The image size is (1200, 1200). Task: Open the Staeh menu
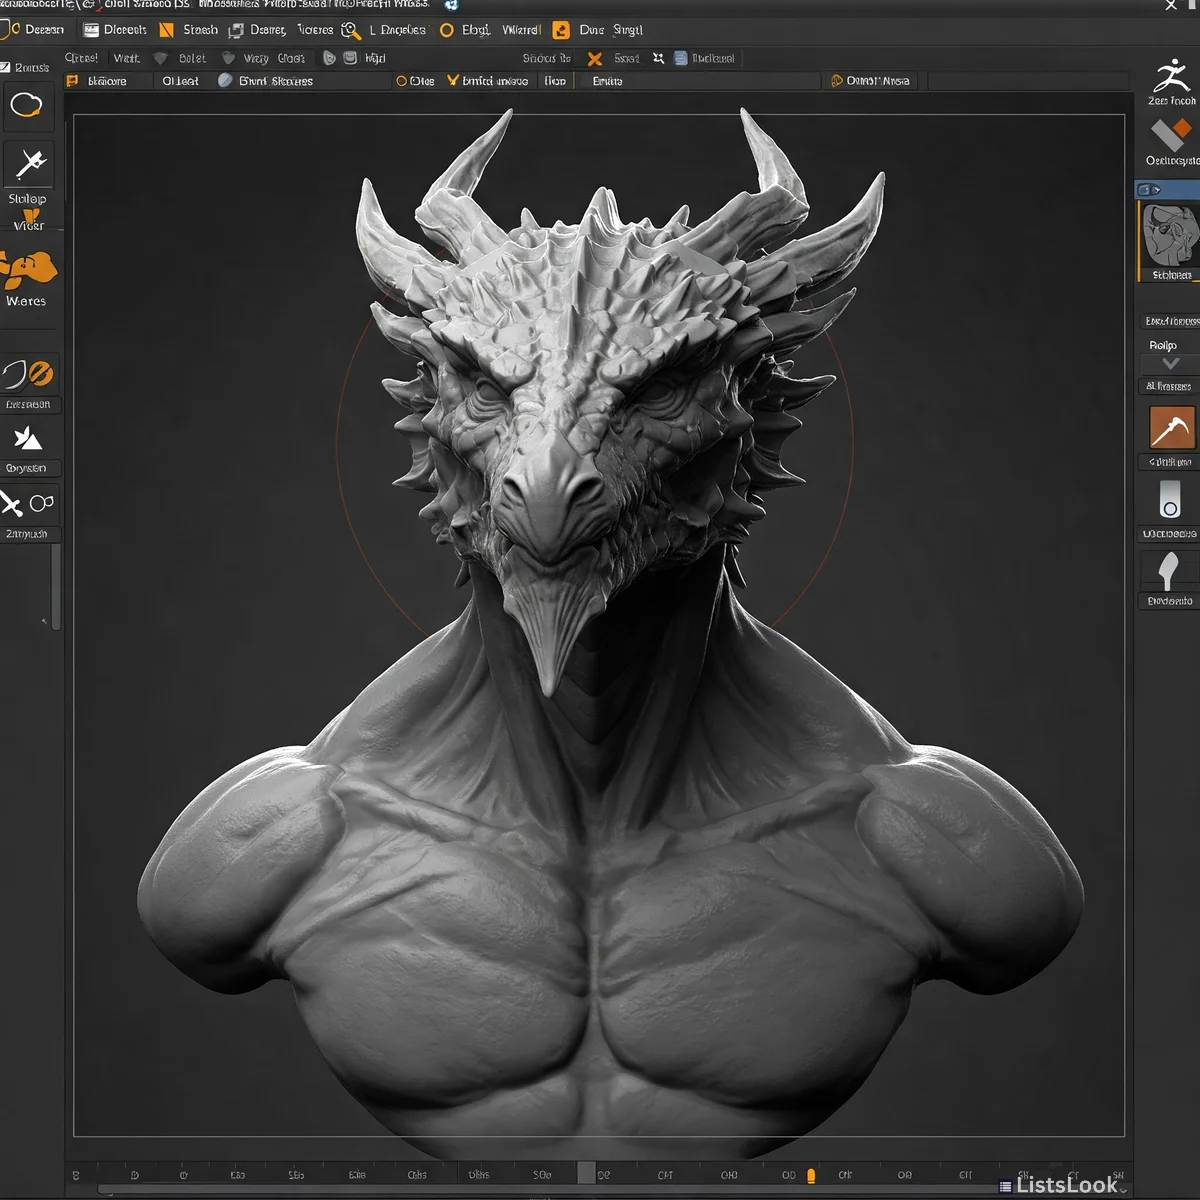[x=200, y=30]
